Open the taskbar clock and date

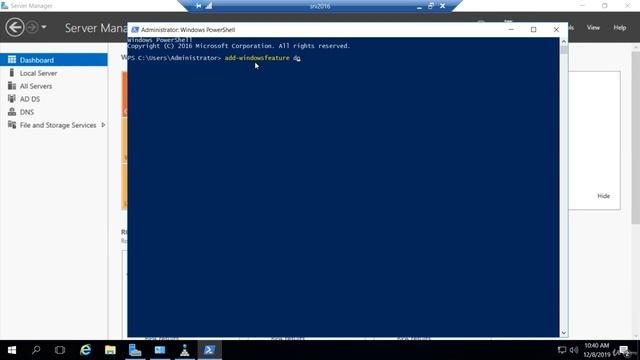pyautogui.click(x=596, y=350)
